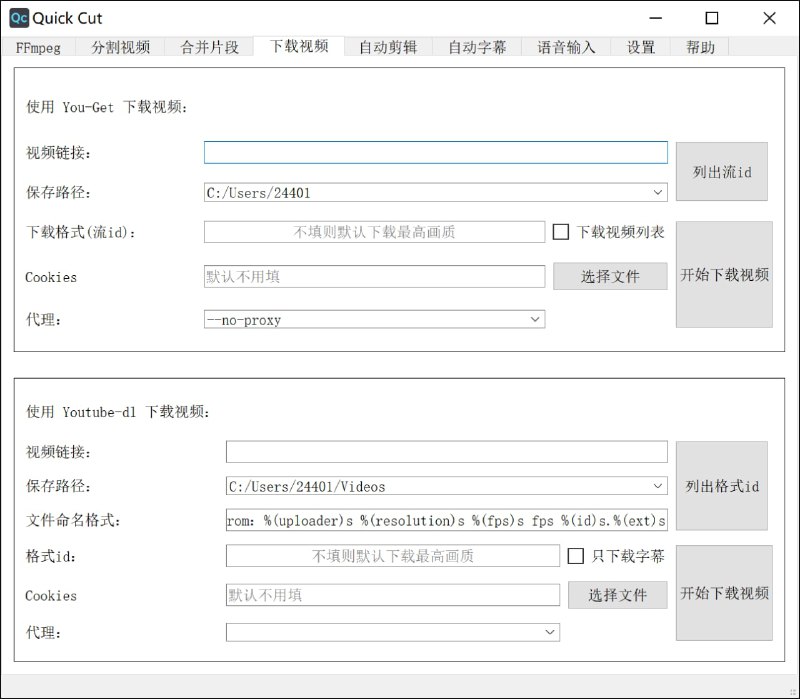The height and width of the screenshot is (699, 800).
Task: Click the You-Get Cookies input field
Action: pos(374,277)
